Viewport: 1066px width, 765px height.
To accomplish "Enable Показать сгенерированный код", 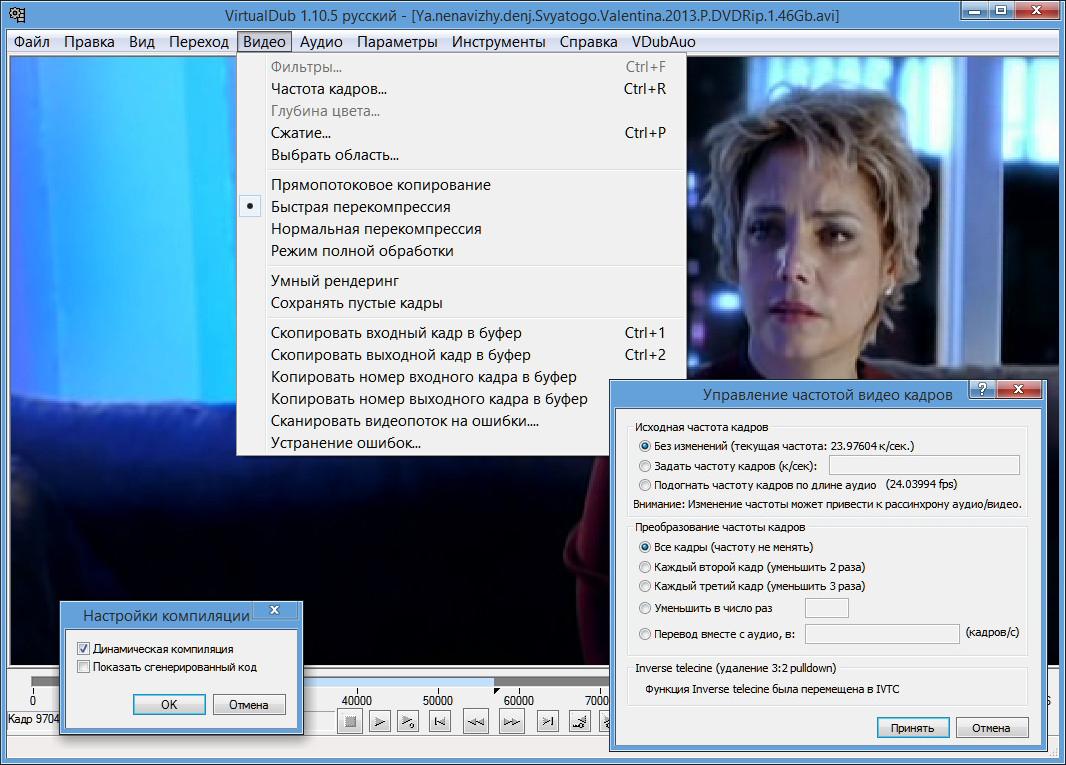I will click(x=84, y=667).
